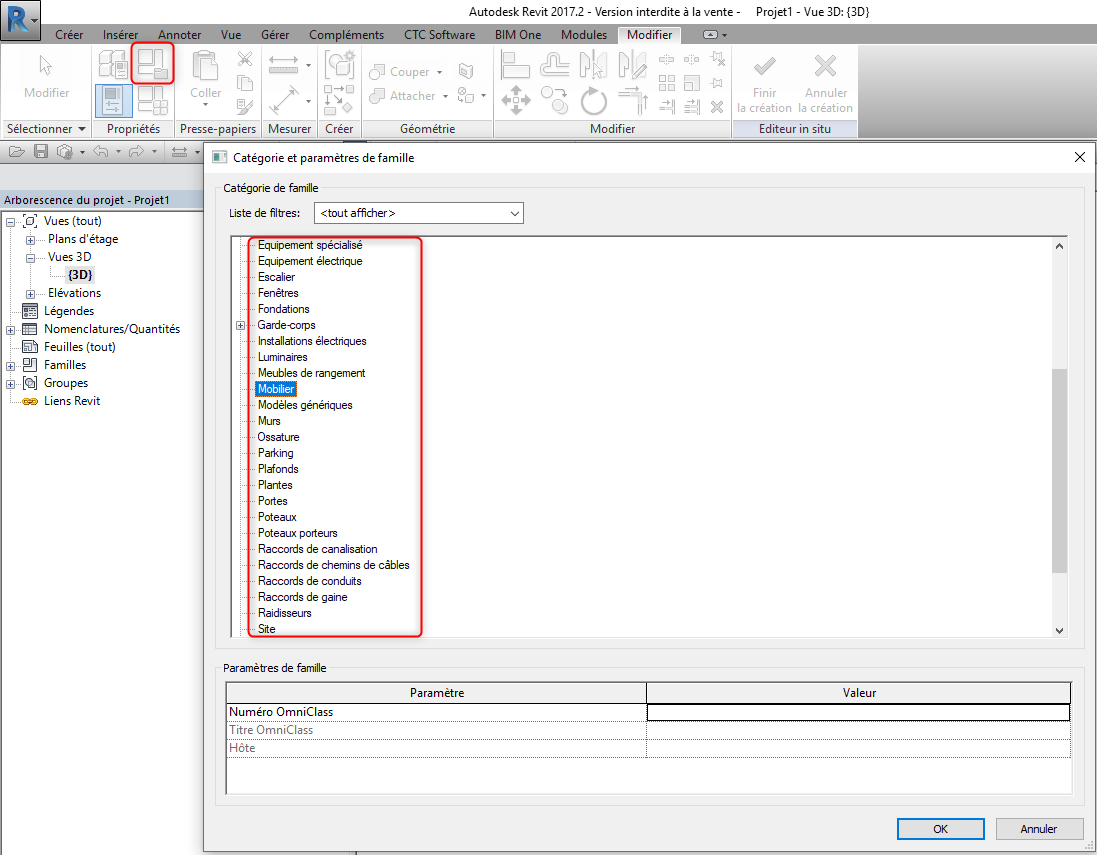Expand the Garde-corps category node
The width and height of the screenshot is (1097, 855).
click(240, 325)
